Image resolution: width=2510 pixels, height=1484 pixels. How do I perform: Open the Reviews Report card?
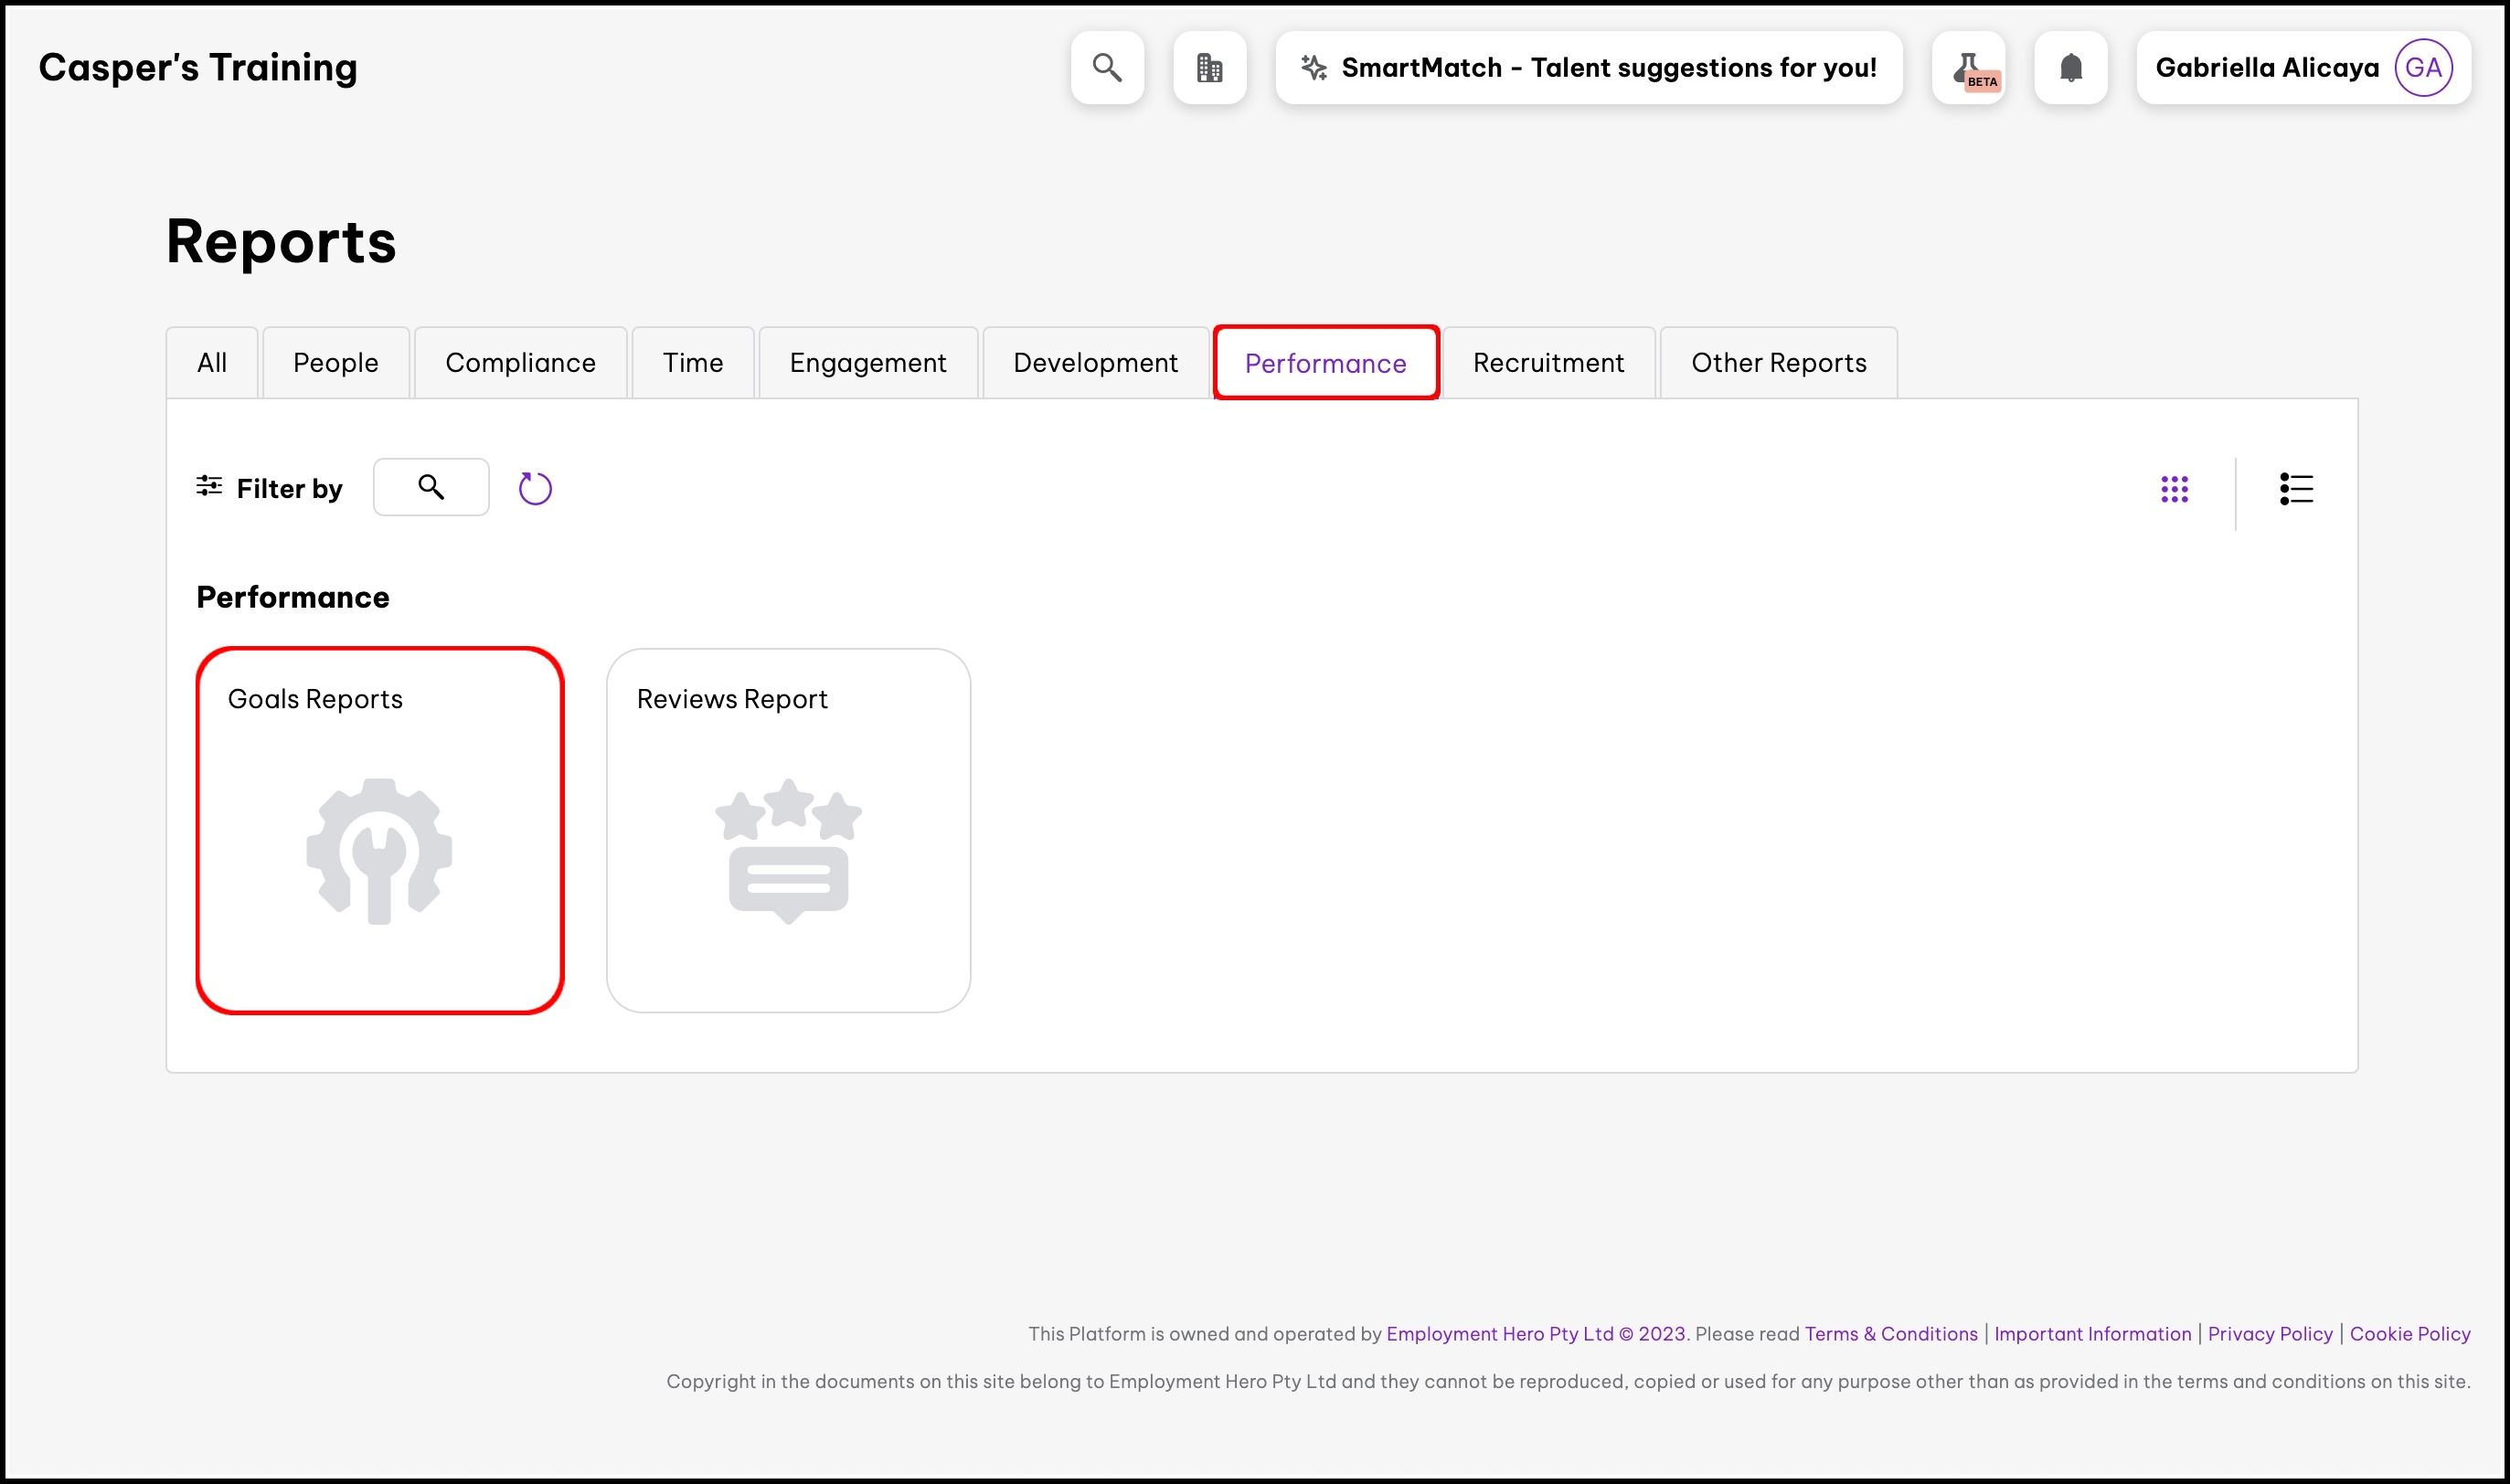click(x=788, y=830)
